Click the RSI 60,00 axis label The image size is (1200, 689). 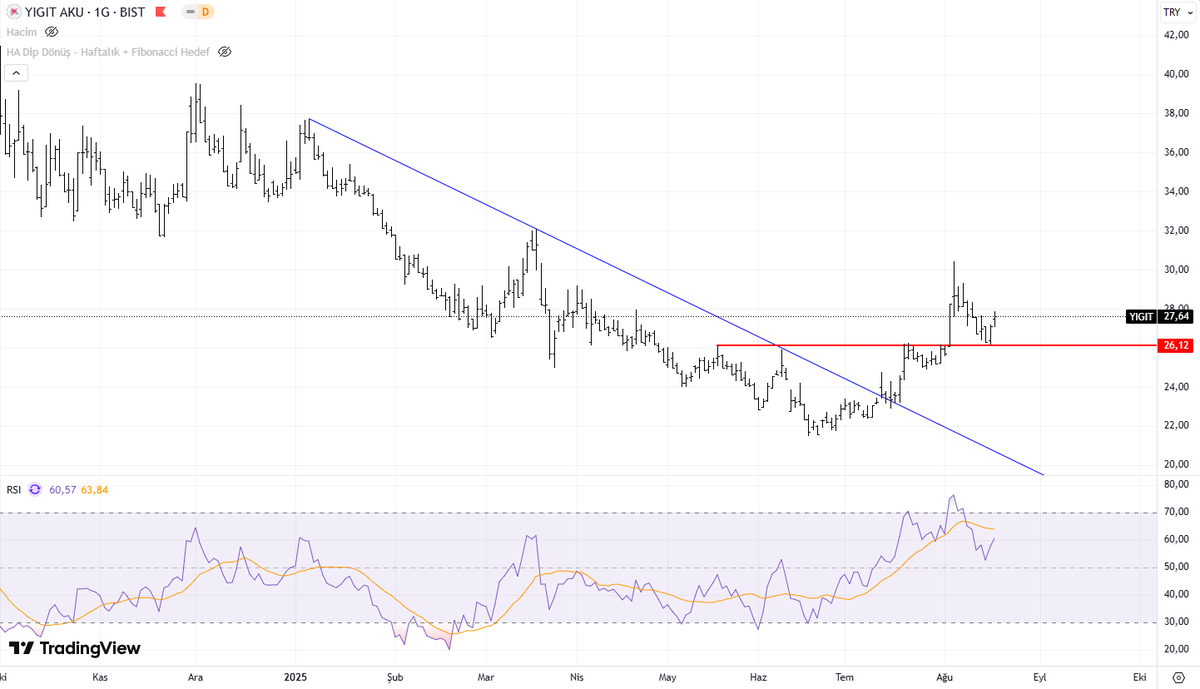(x=1175, y=539)
